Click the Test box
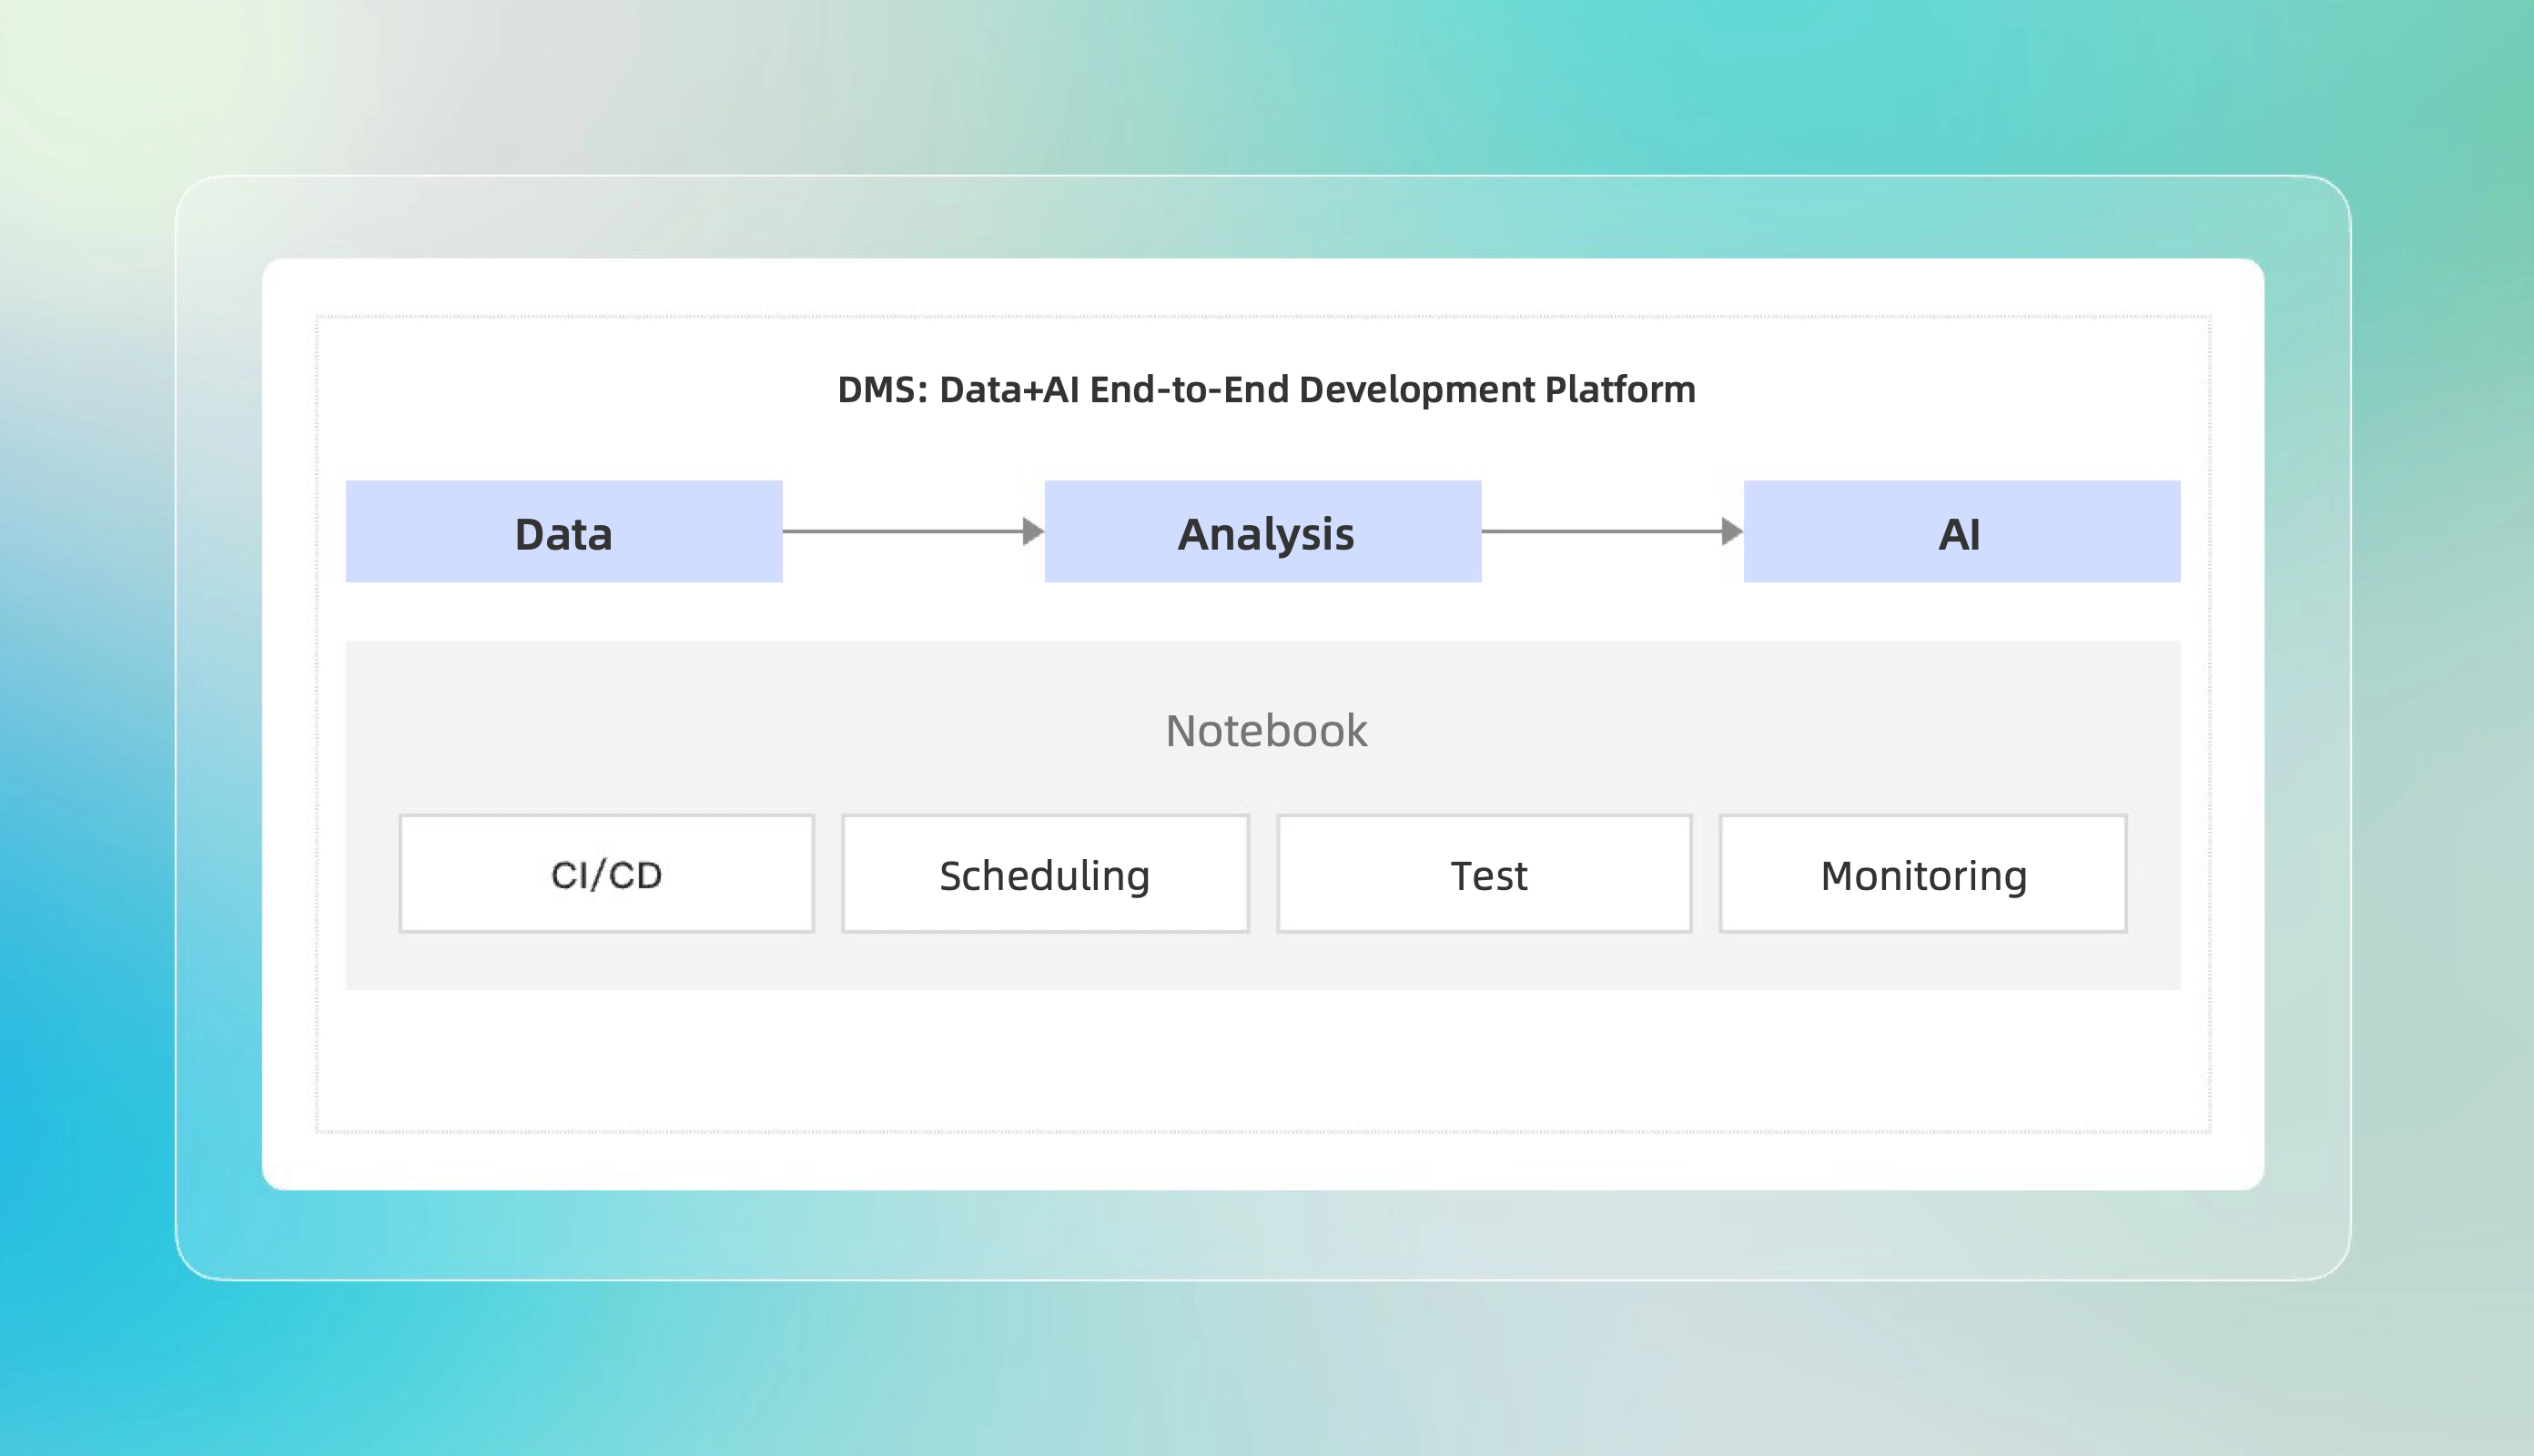This screenshot has height=1456, width=2534. click(x=1485, y=874)
